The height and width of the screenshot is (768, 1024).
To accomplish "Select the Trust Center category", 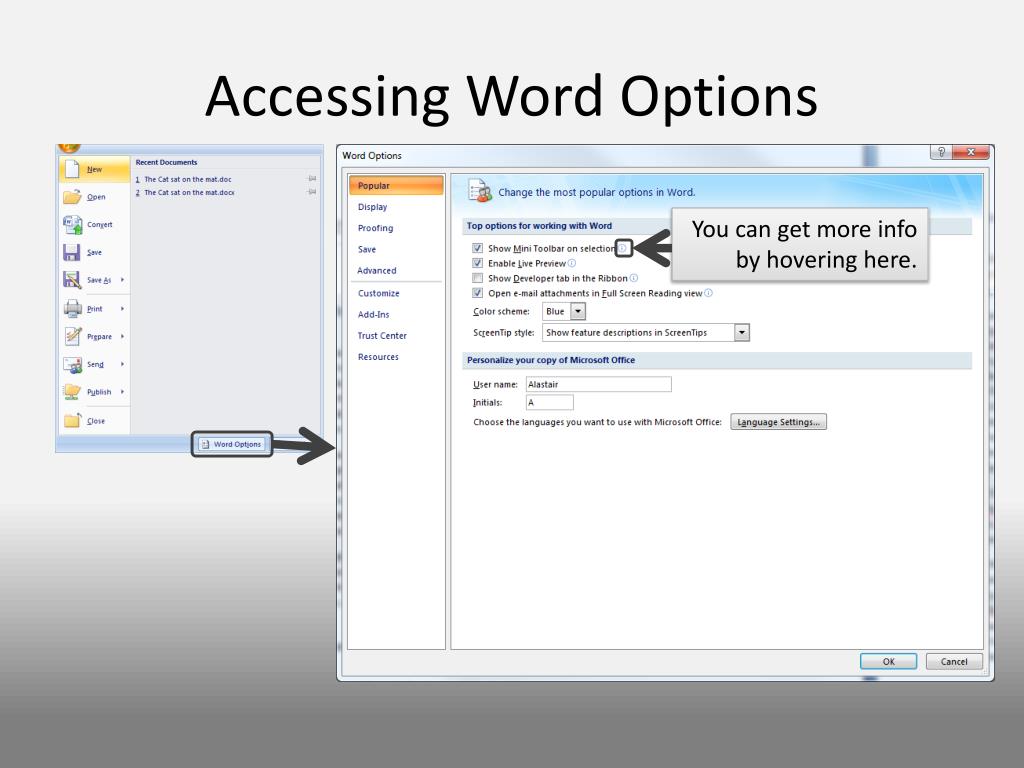I will click(396, 336).
